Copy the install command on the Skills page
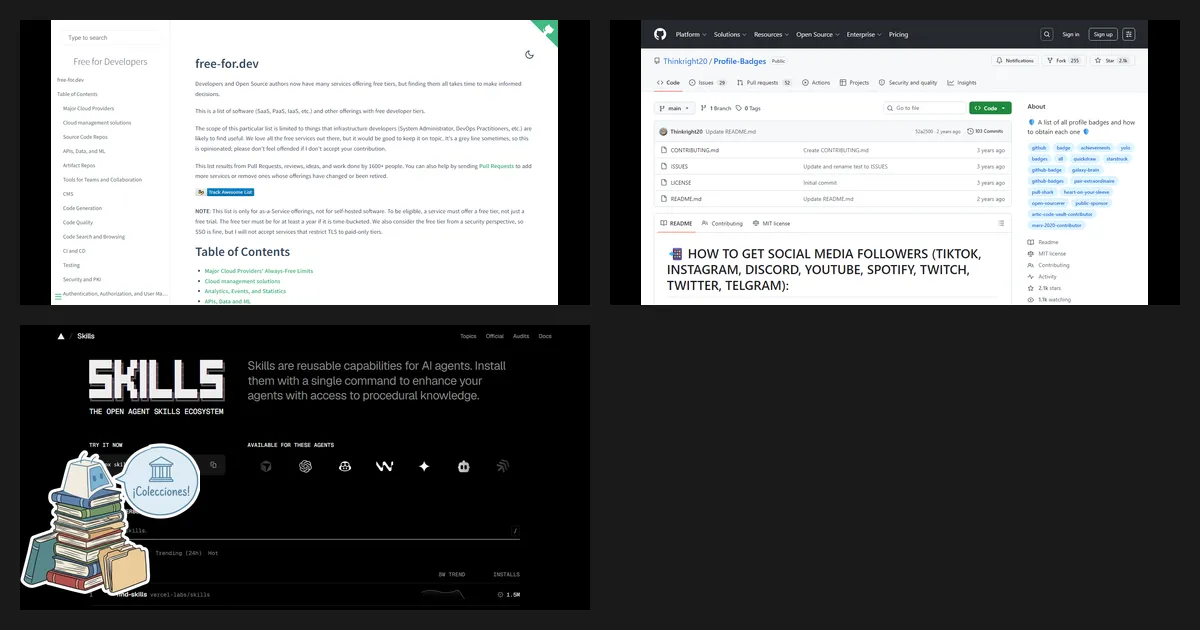The height and width of the screenshot is (630, 1200). click(x=213, y=465)
